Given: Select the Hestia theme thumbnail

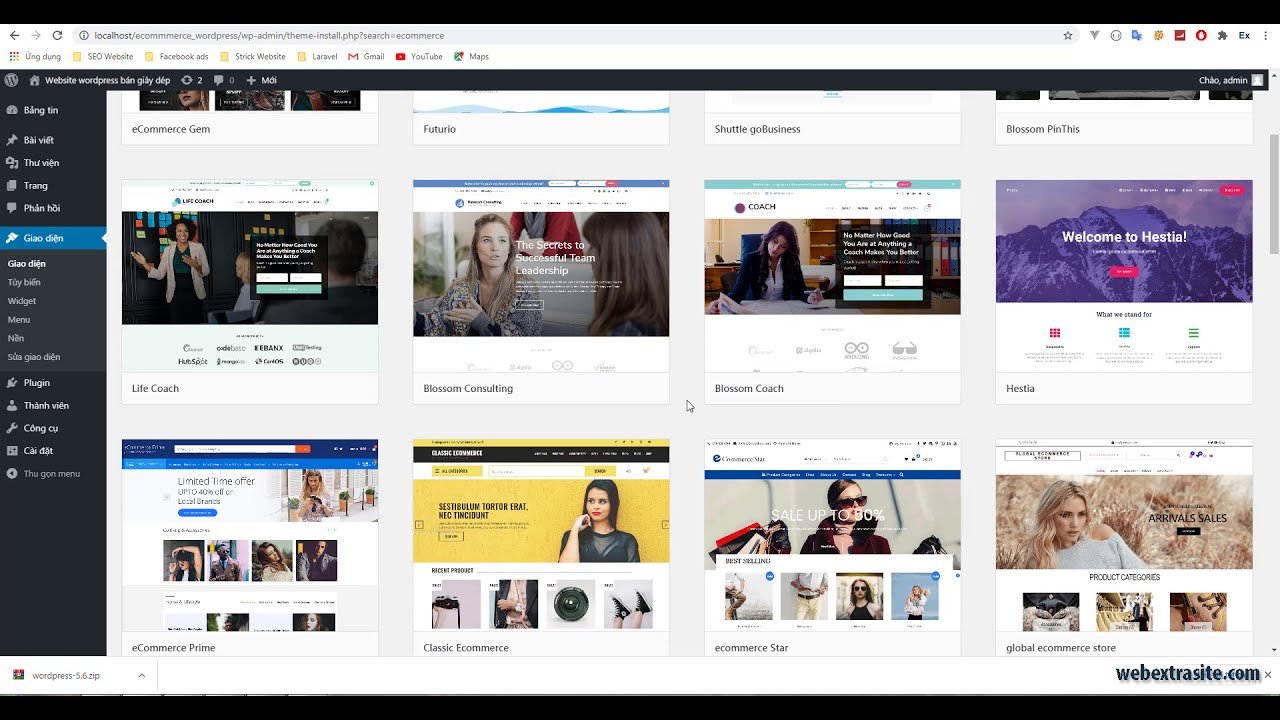Looking at the screenshot, I should [x=1124, y=276].
